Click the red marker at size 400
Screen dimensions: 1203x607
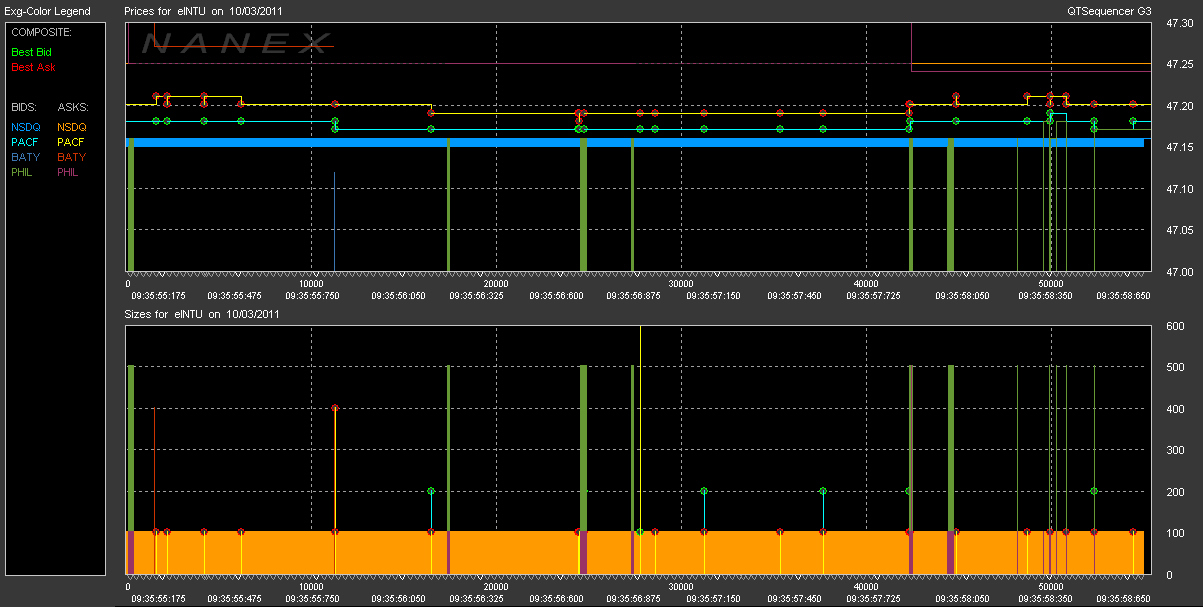pos(334,408)
